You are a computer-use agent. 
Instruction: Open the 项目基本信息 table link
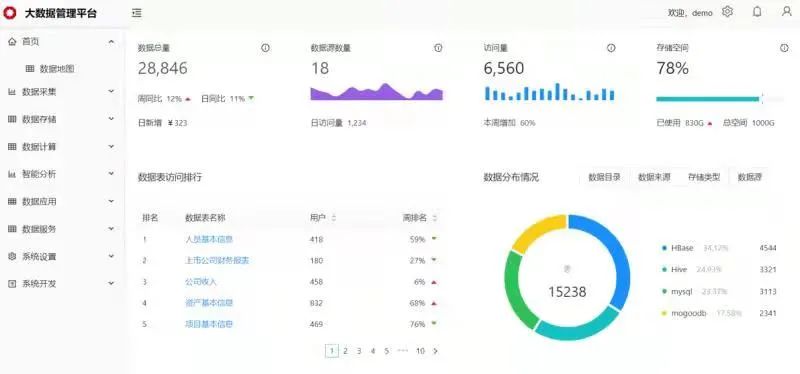click(x=209, y=324)
